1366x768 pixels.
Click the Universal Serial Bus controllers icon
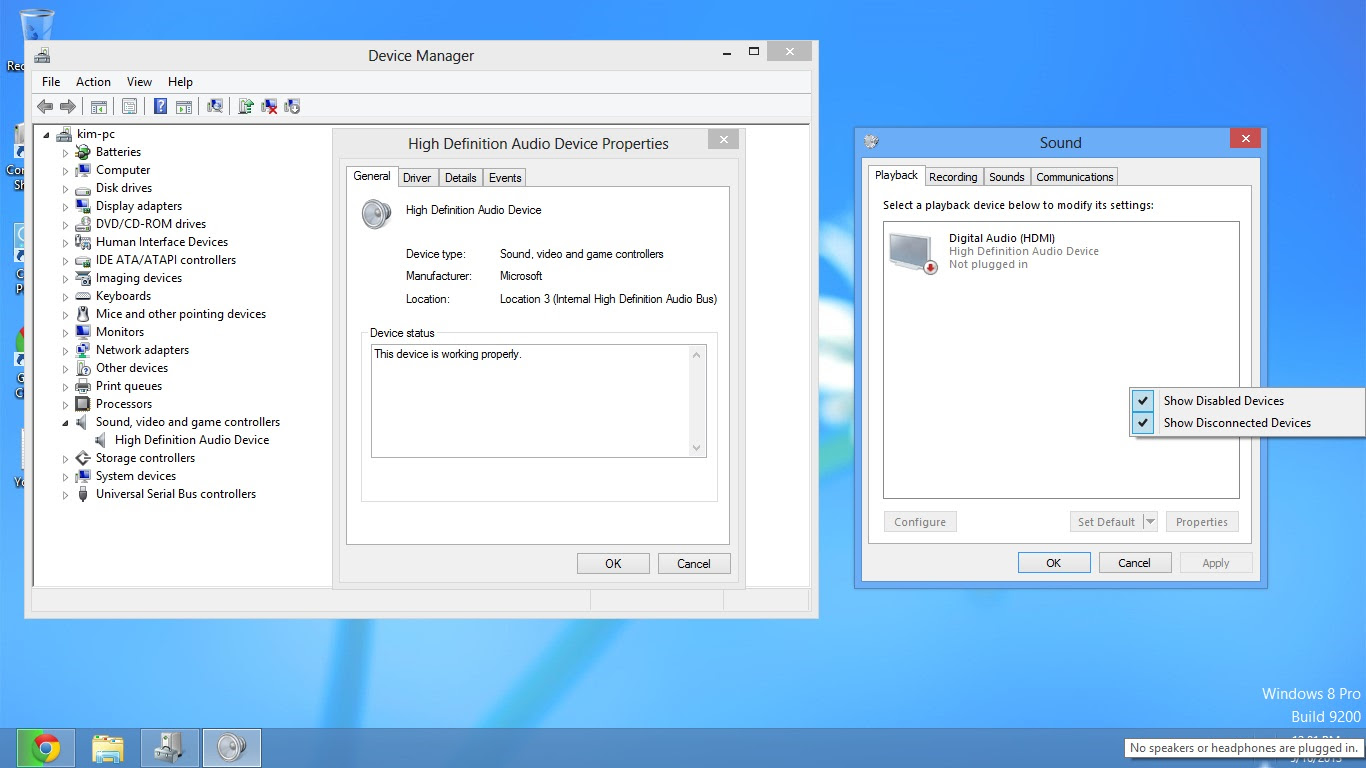(83, 494)
